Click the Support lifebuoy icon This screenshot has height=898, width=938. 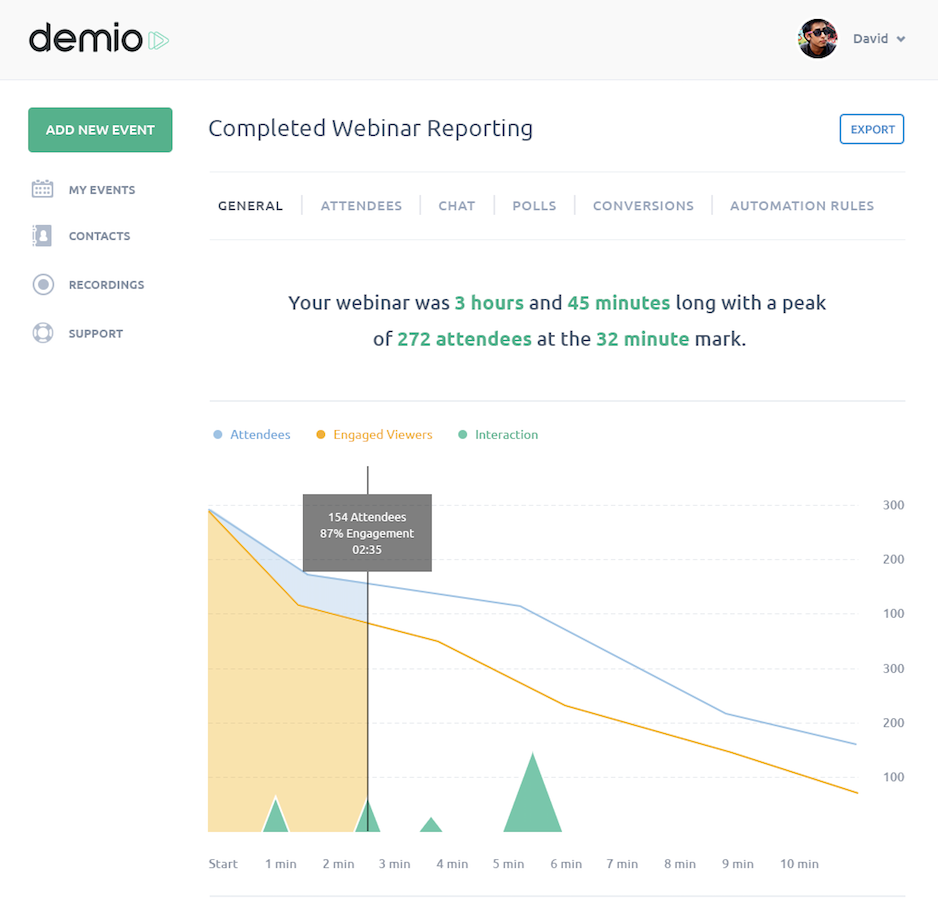tap(43, 333)
